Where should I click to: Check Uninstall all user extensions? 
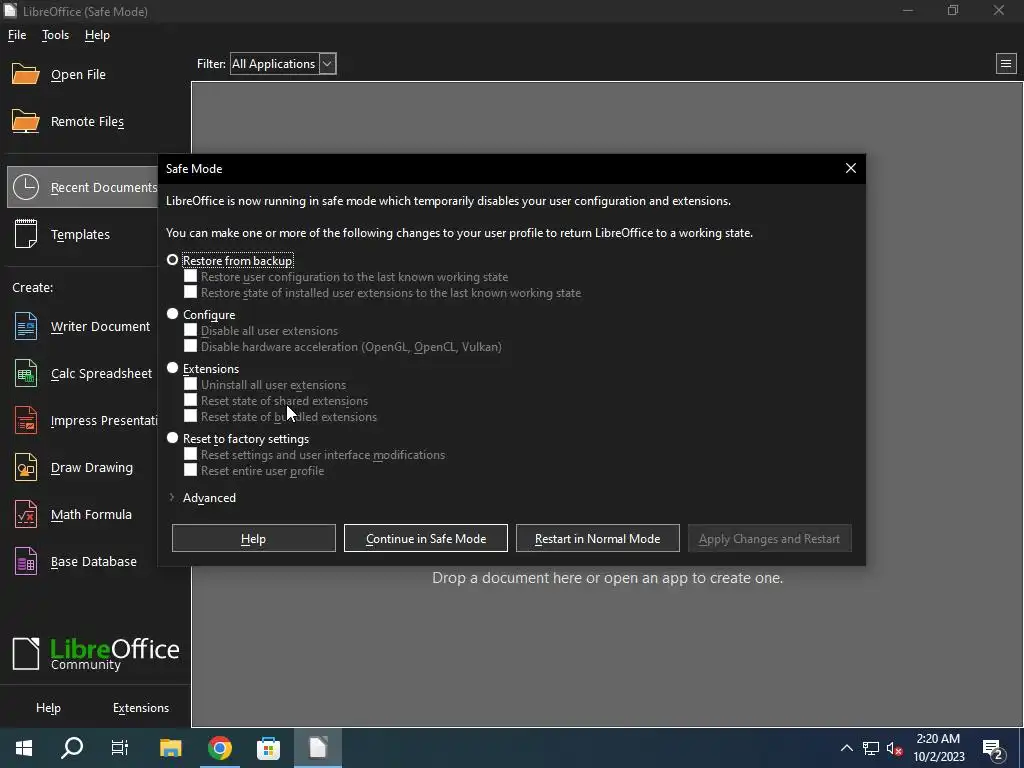click(x=190, y=384)
